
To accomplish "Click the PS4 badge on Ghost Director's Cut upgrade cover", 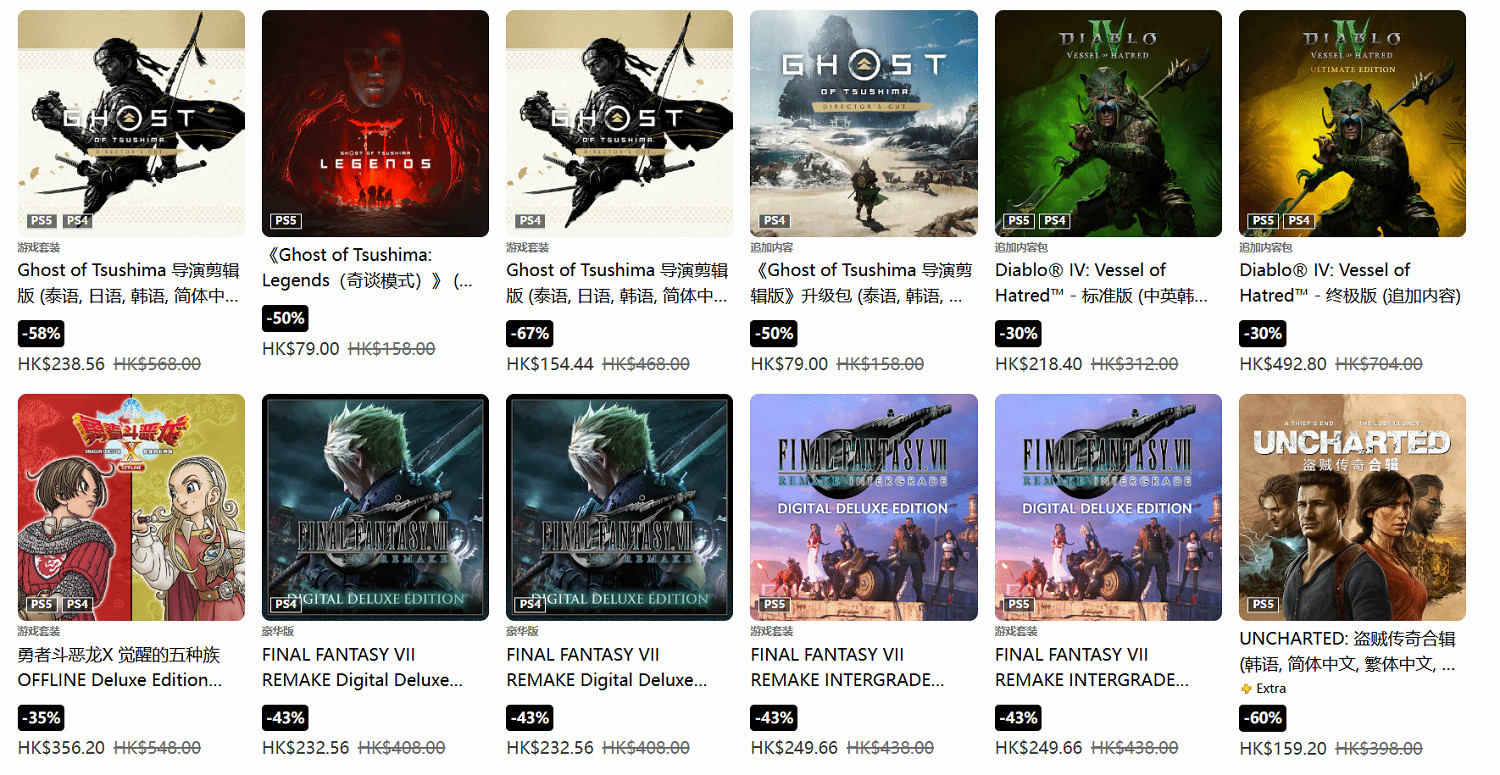I will [775, 221].
